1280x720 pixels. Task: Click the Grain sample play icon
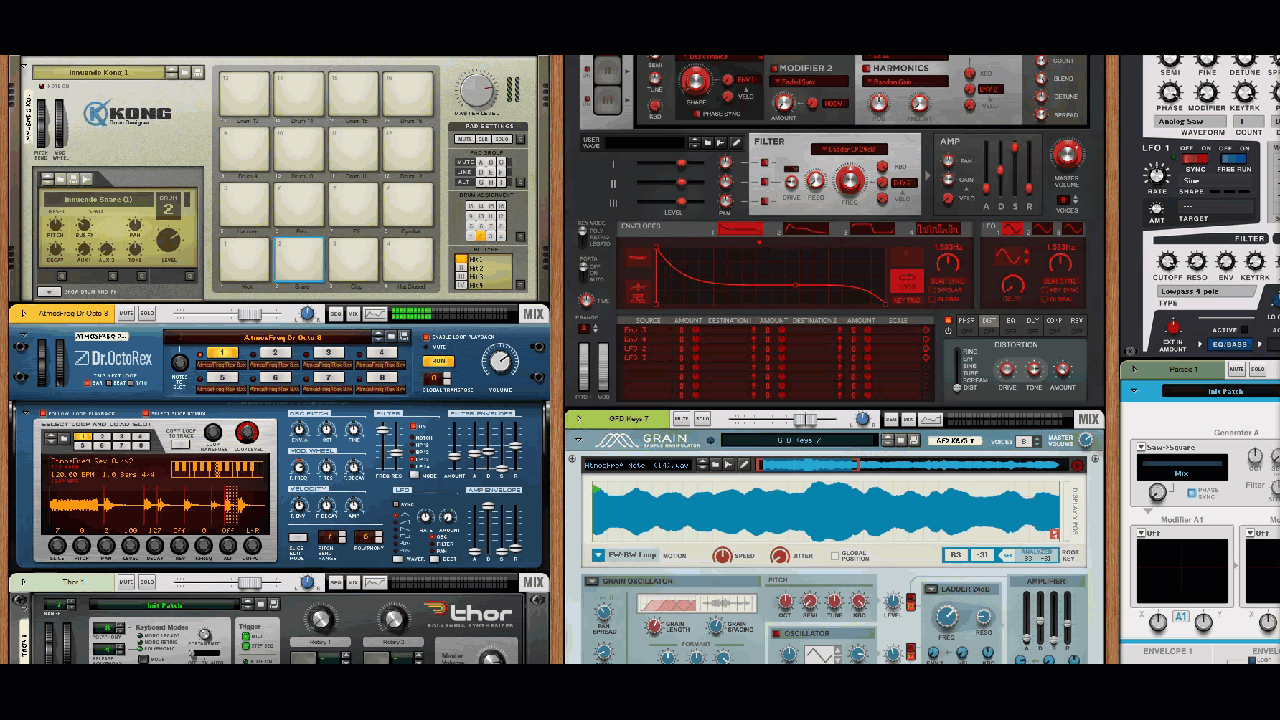729,464
